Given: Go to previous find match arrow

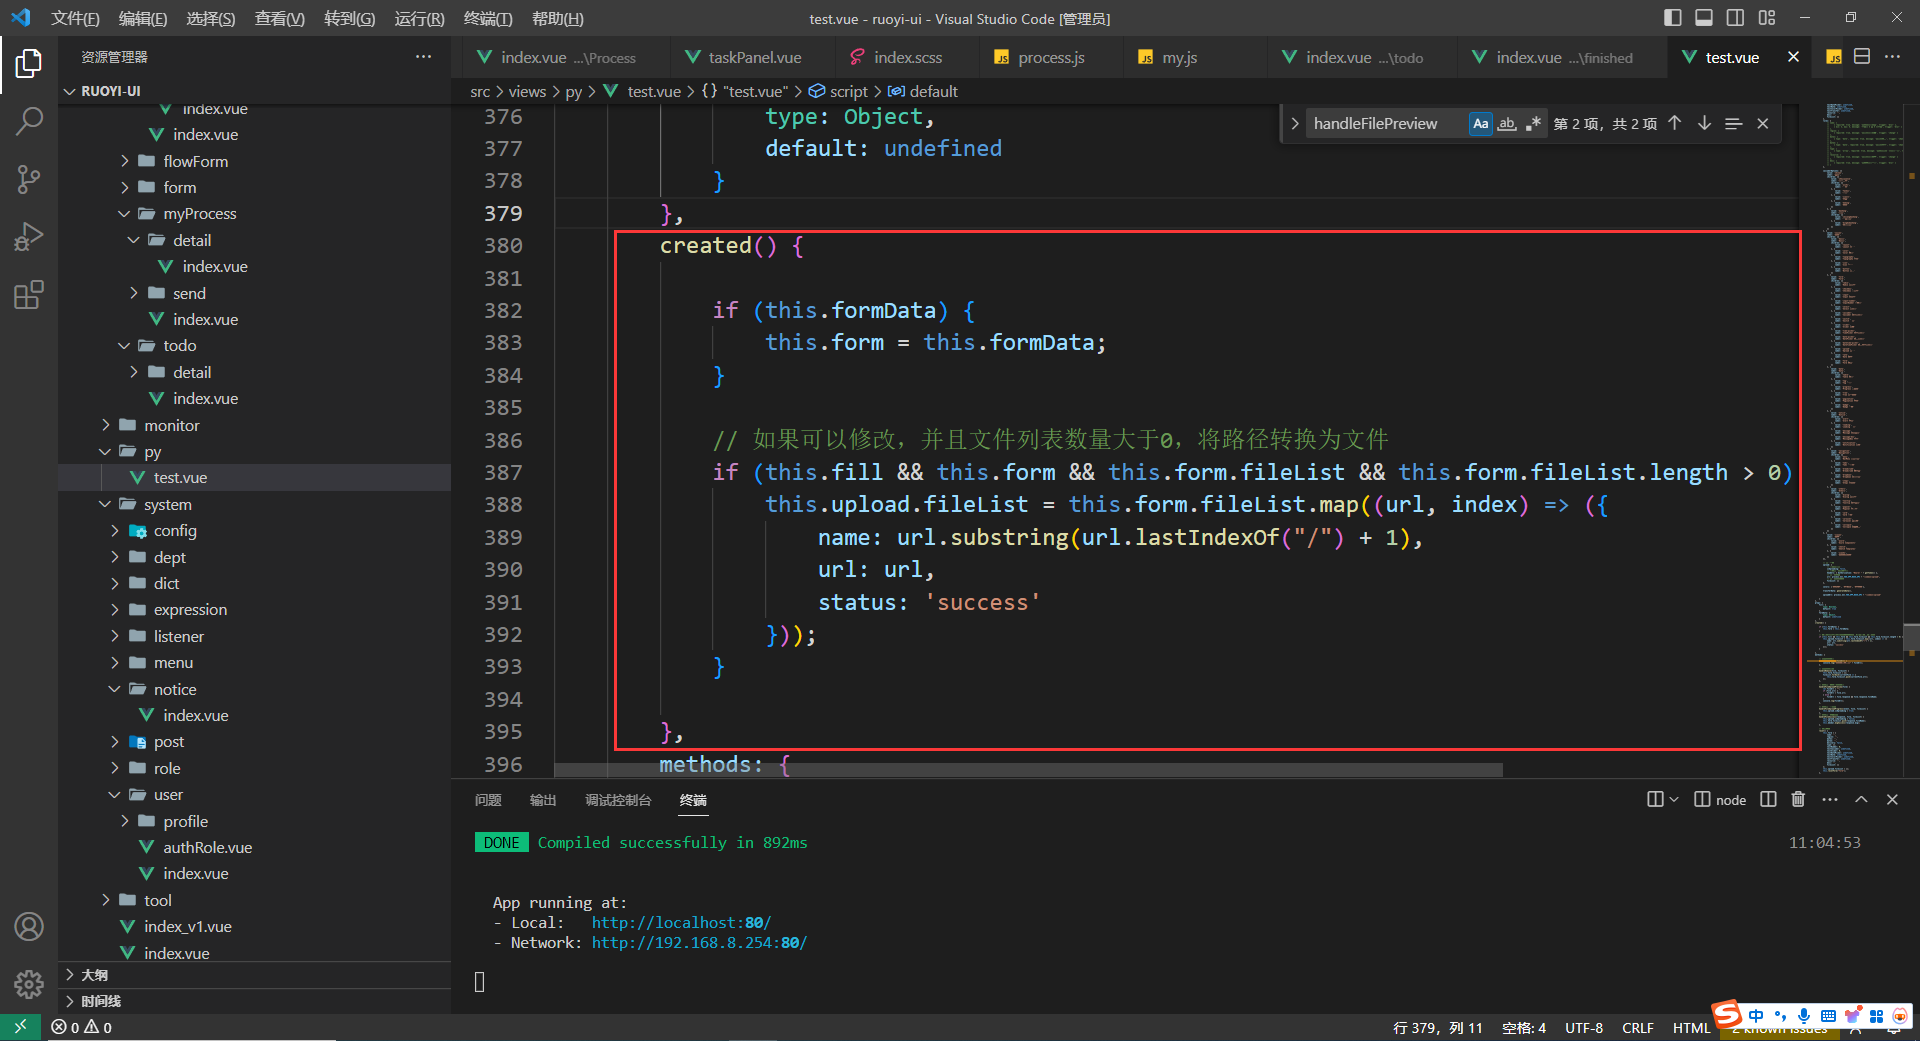Looking at the screenshot, I should point(1675,123).
